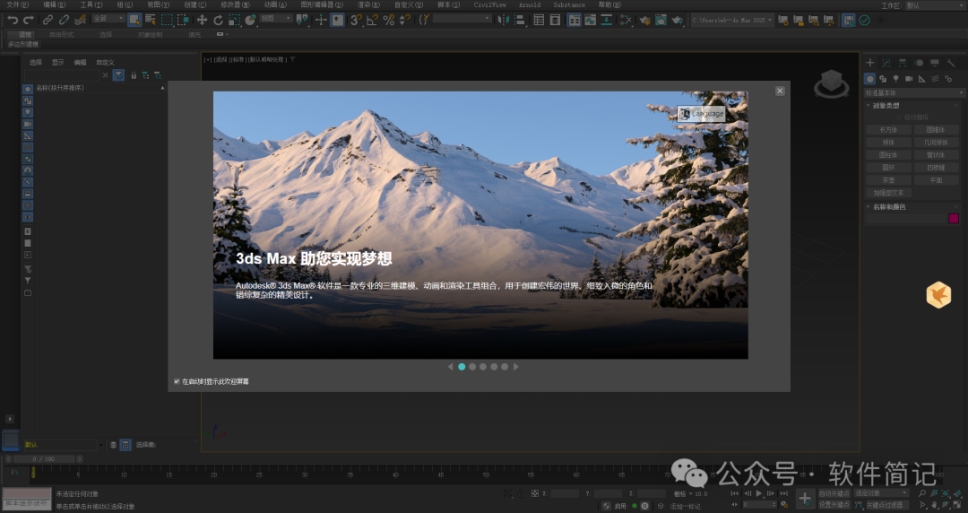Click the Select and Link chain icon

click(x=48, y=20)
